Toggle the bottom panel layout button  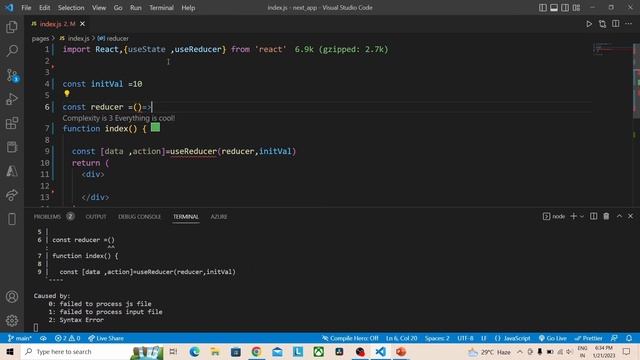click(x=554, y=8)
